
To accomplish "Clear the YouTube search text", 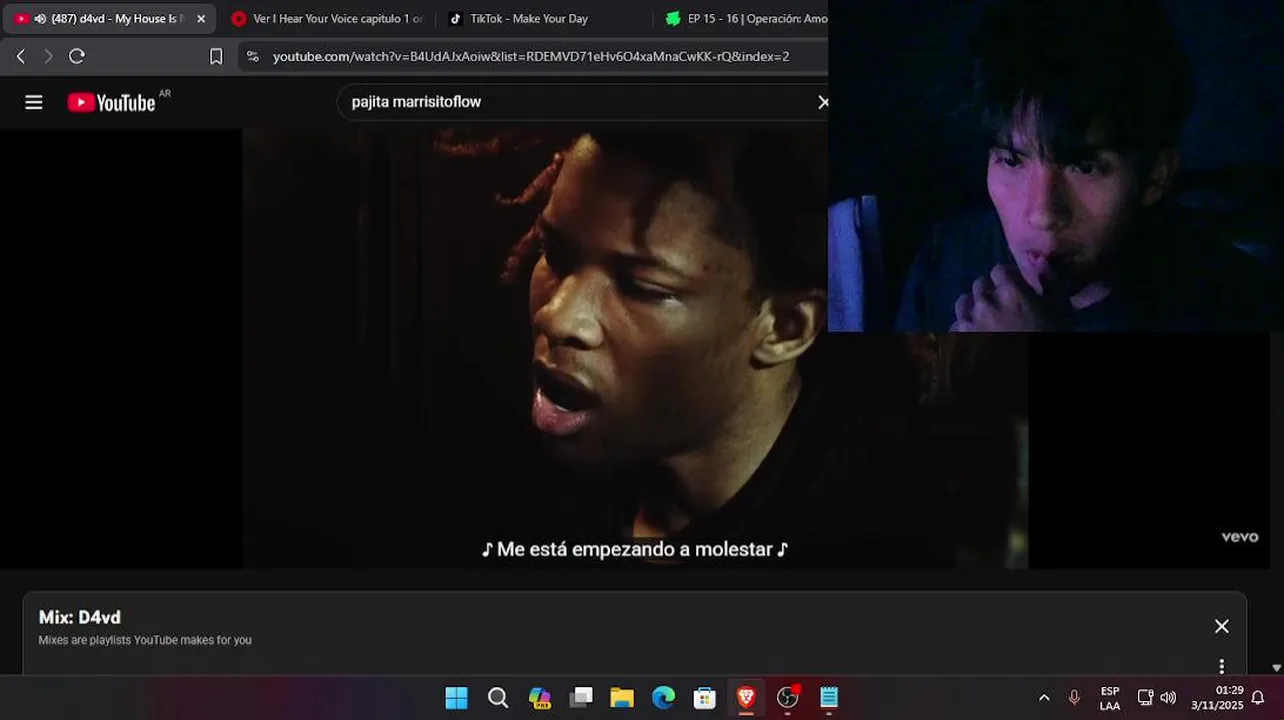I will tap(822, 102).
